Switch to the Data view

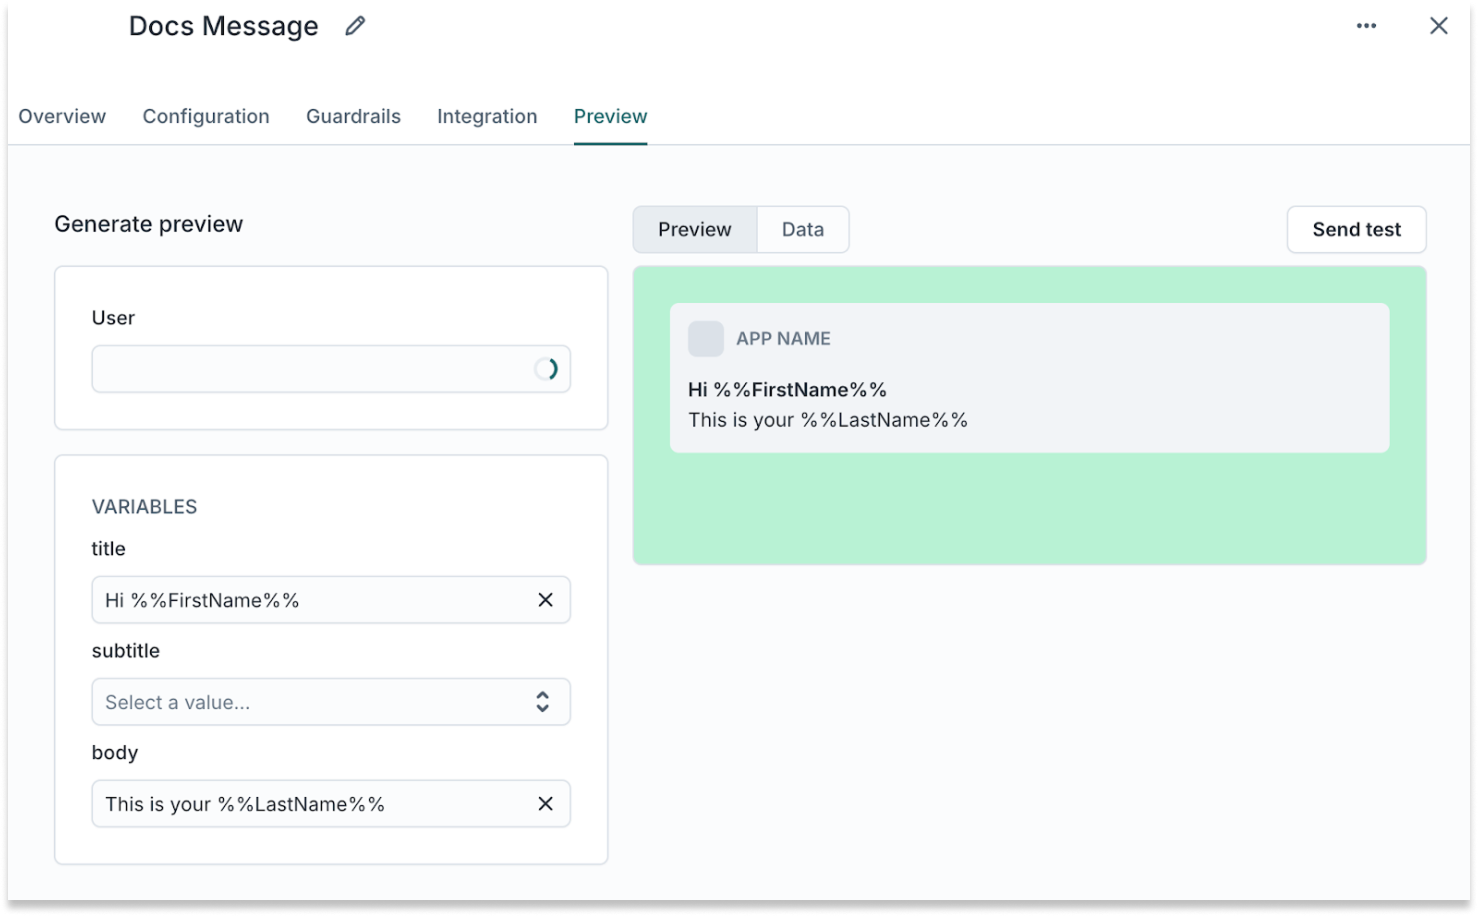[x=802, y=229]
